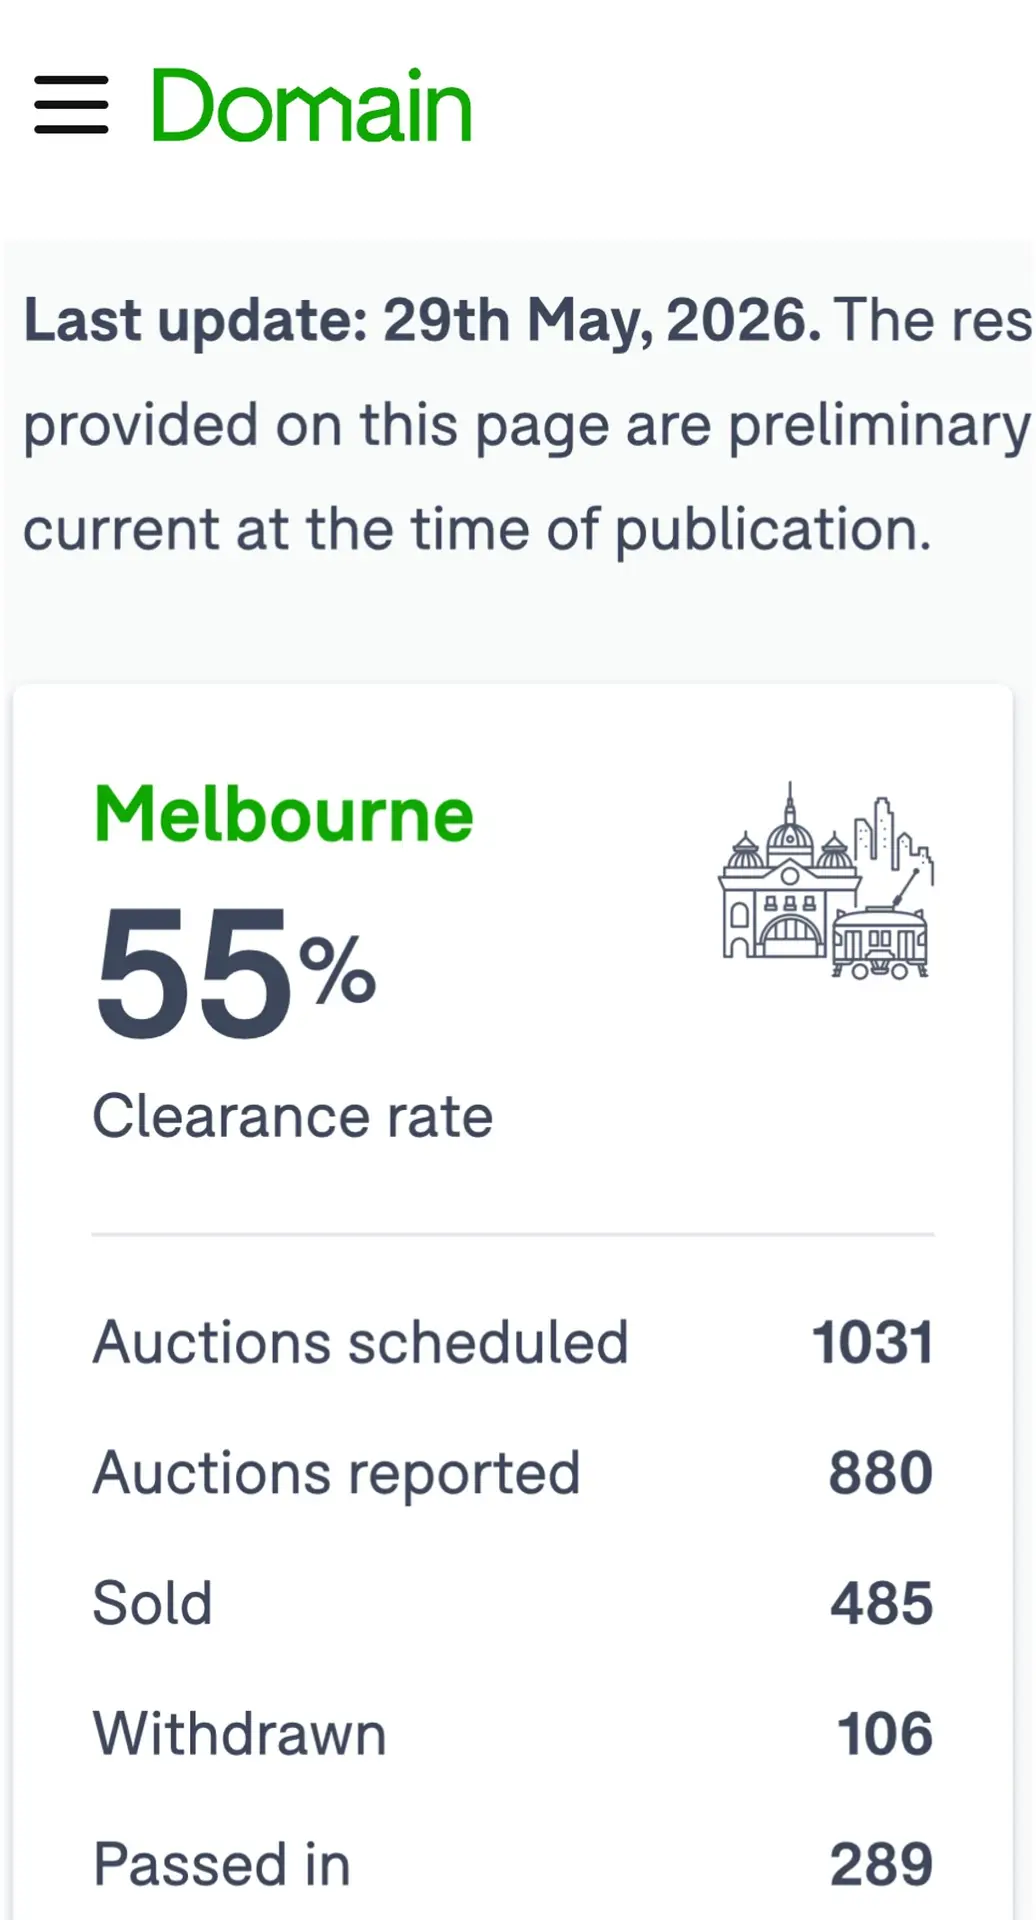Click the 289 passed in value

882,1865
